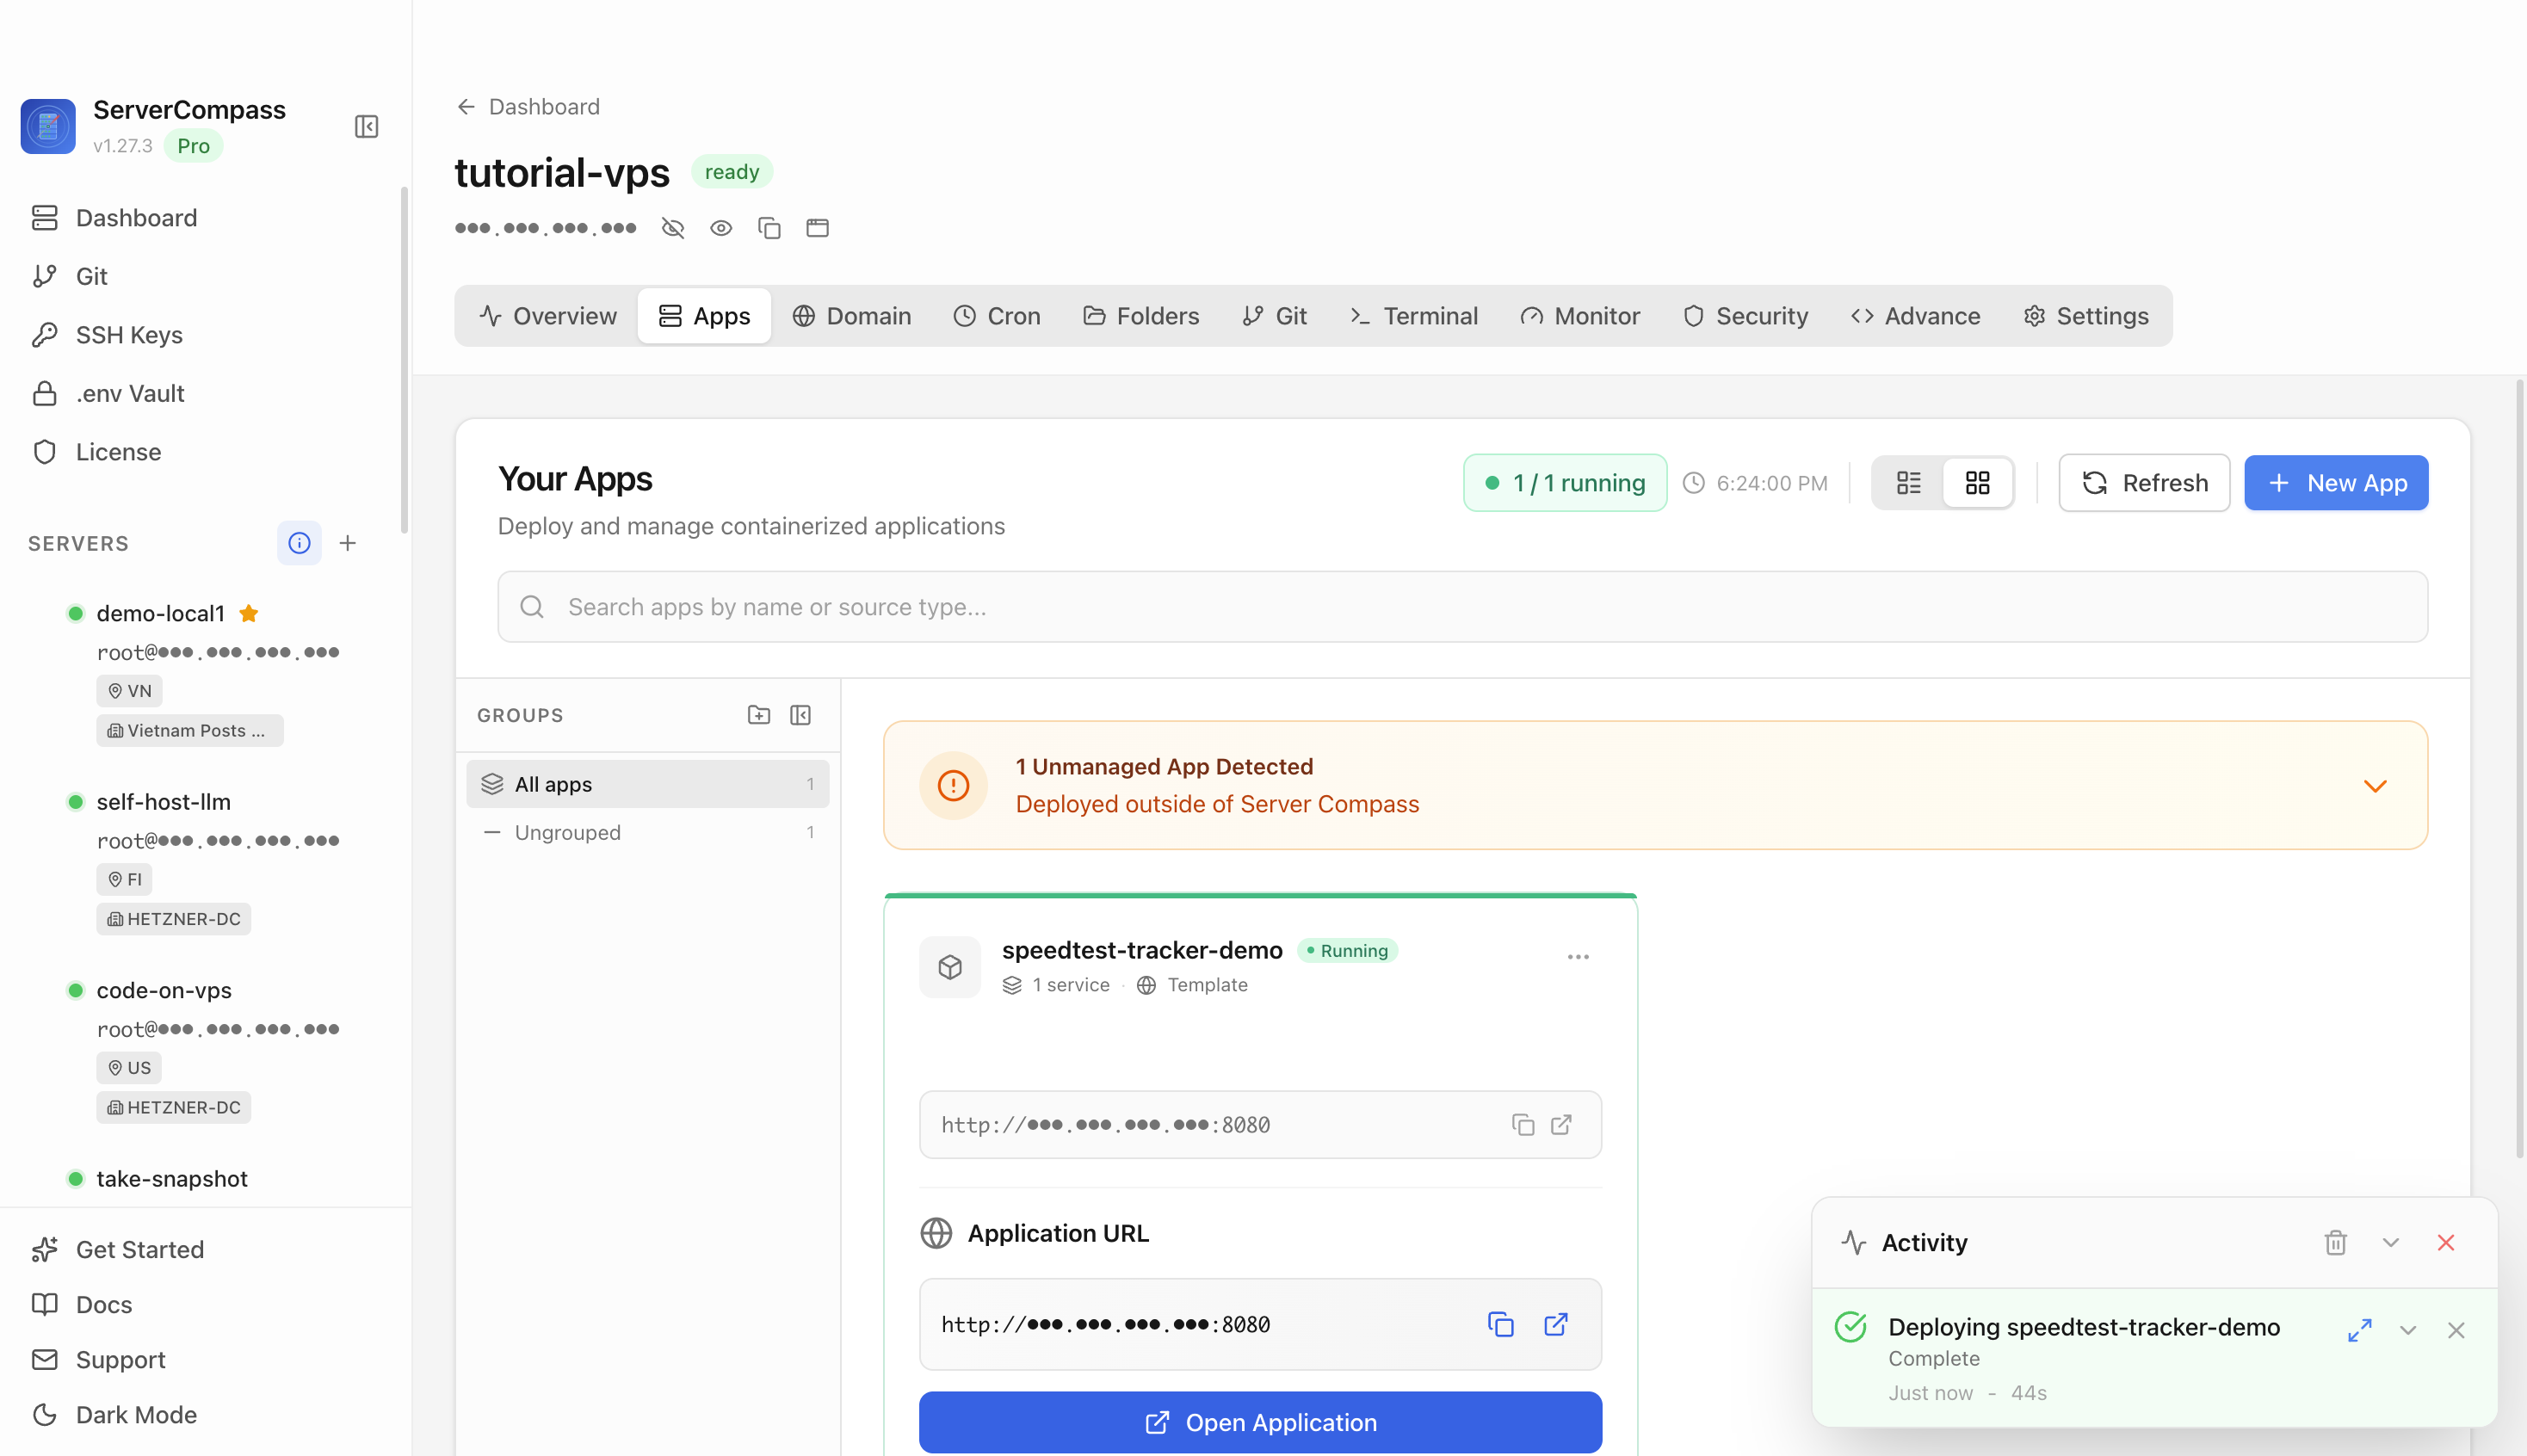
Task: Open speedtest-tracker-demo more options menu
Action: tap(1578, 957)
